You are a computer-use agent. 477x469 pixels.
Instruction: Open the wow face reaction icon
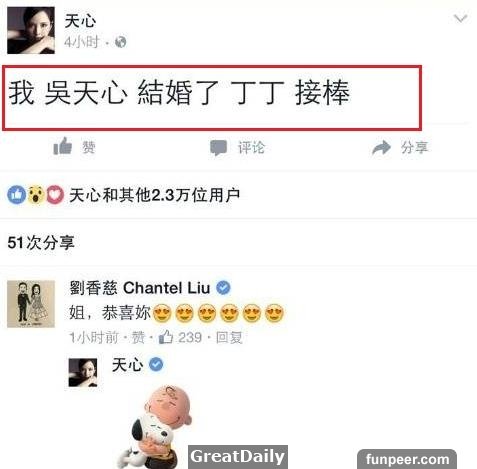tap(36, 195)
